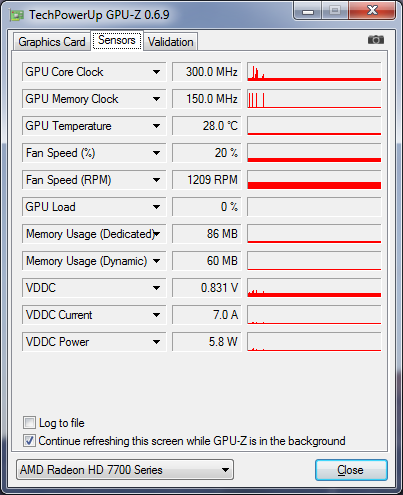The image size is (403, 495).
Task: Minimize the GPU-Z window
Action: [x=307, y=11]
